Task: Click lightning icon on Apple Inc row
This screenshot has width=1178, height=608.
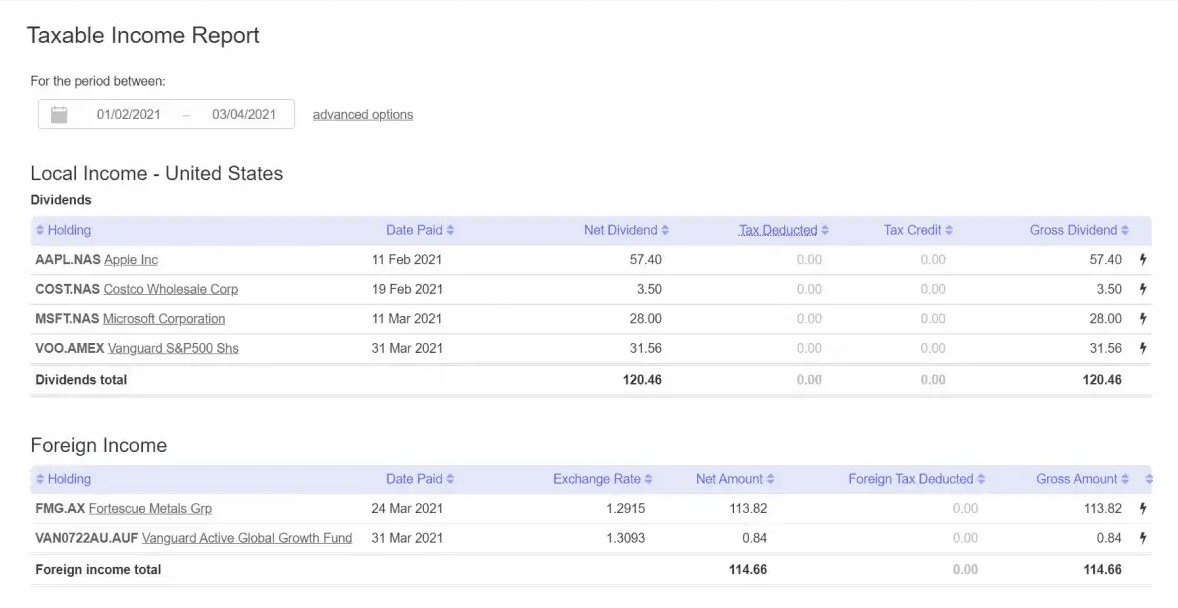Action: (x=1143, y=259)
